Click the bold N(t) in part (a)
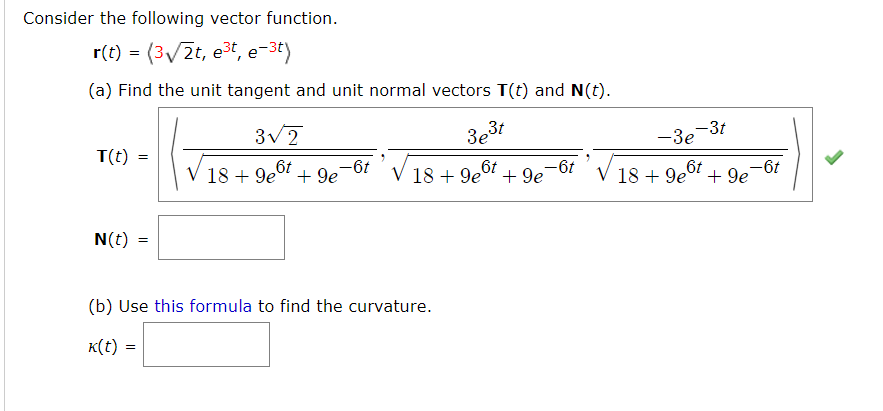The height and width of the screenshot is (411, 883). click(589, 90)
